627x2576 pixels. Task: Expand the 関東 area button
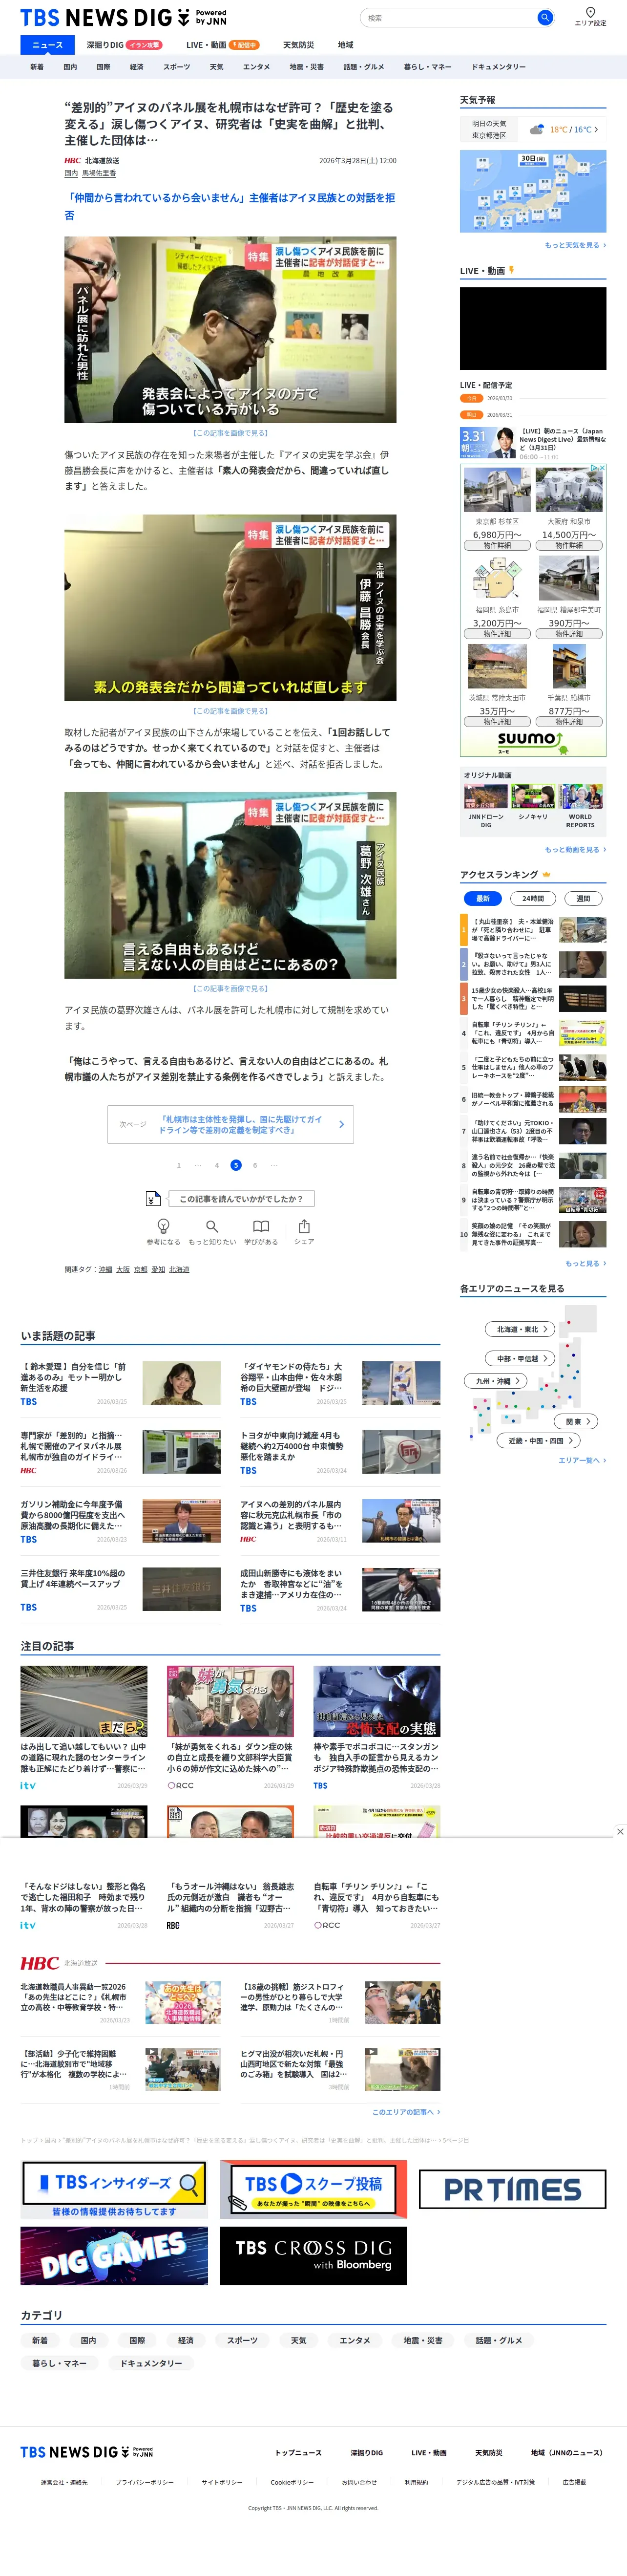point(576,1421)
